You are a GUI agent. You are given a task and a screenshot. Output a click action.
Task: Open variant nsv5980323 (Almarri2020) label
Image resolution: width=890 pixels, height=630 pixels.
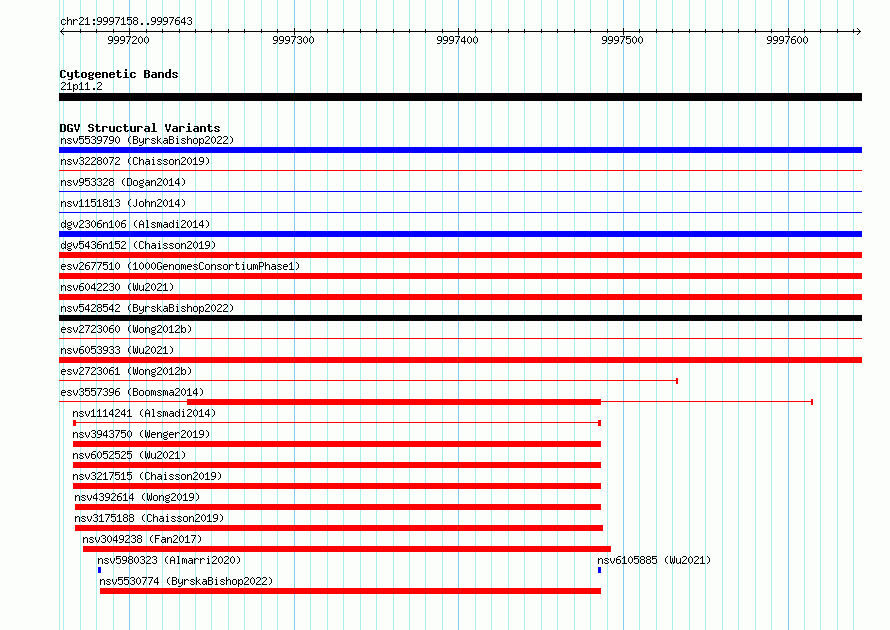point(169,560)
